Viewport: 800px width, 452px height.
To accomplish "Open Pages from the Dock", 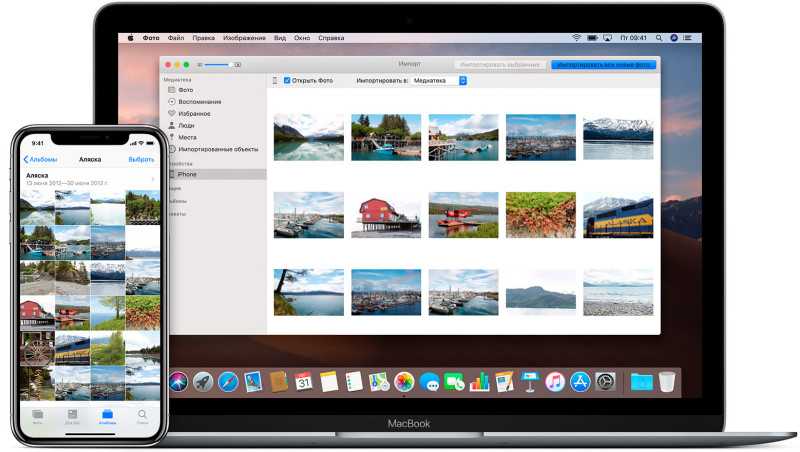I will tap(504, 382).
